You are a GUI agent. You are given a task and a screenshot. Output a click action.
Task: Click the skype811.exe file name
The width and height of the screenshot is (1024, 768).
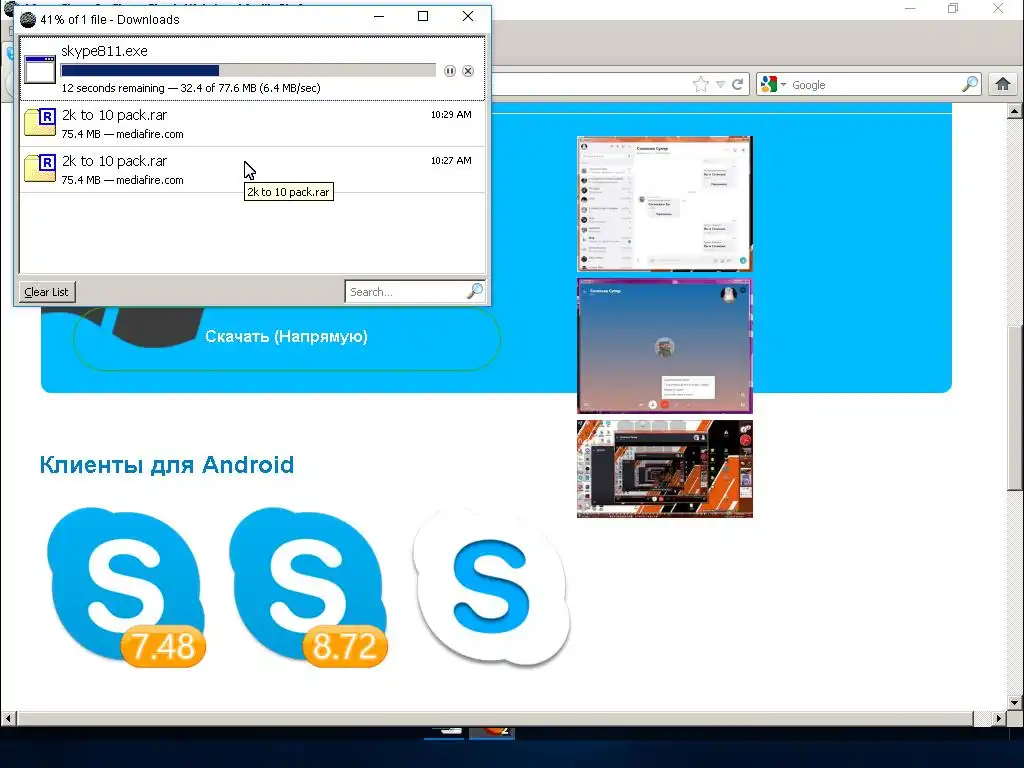(104, 51)
